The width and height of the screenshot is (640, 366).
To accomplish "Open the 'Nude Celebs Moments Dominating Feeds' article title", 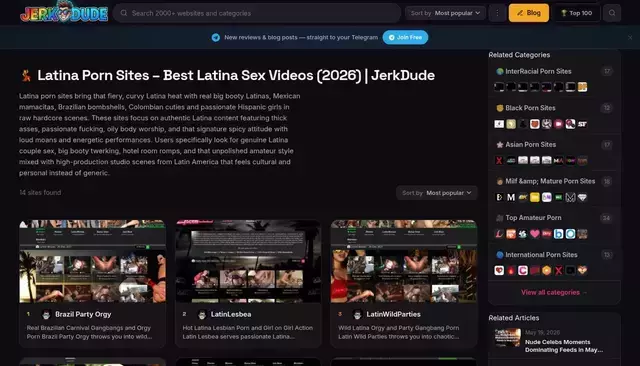I will pos(564,346).
